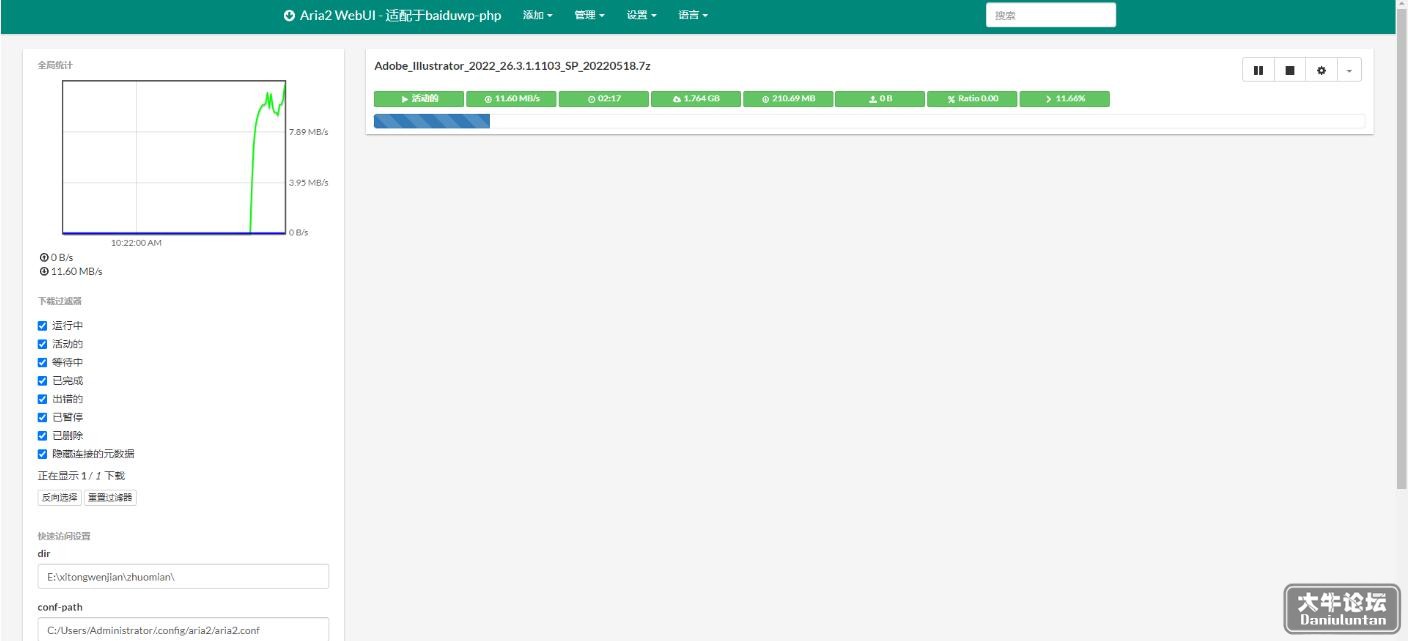The image size is (1408, 641).
Task: Uncheck the 运行中 filter
Action: click(x=42, y=326)
